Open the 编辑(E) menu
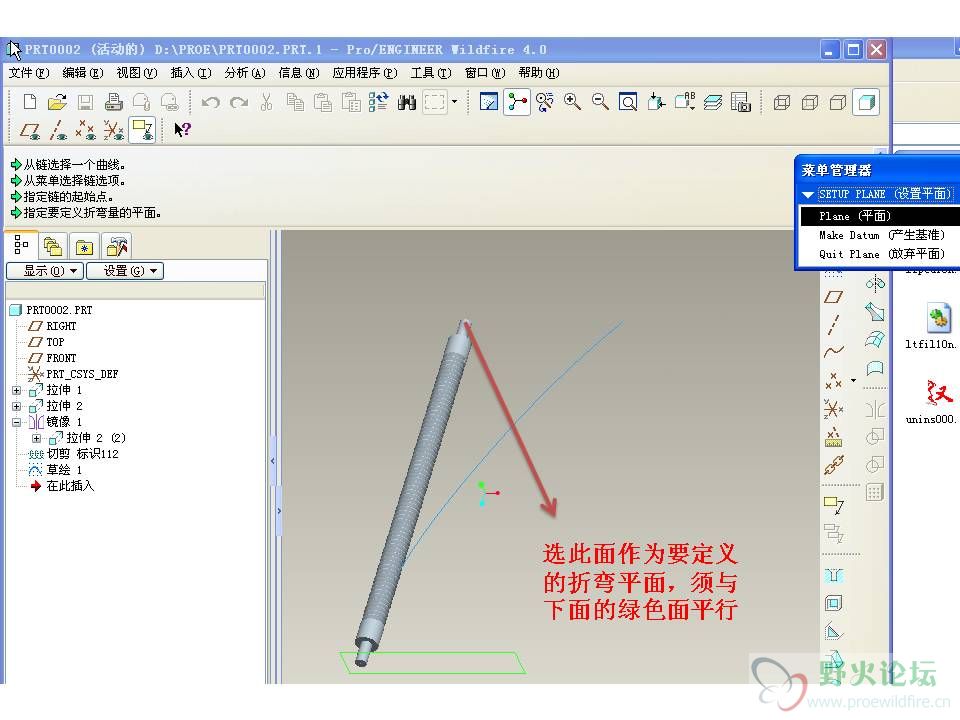The image size is (960, 720). (83, 73)
